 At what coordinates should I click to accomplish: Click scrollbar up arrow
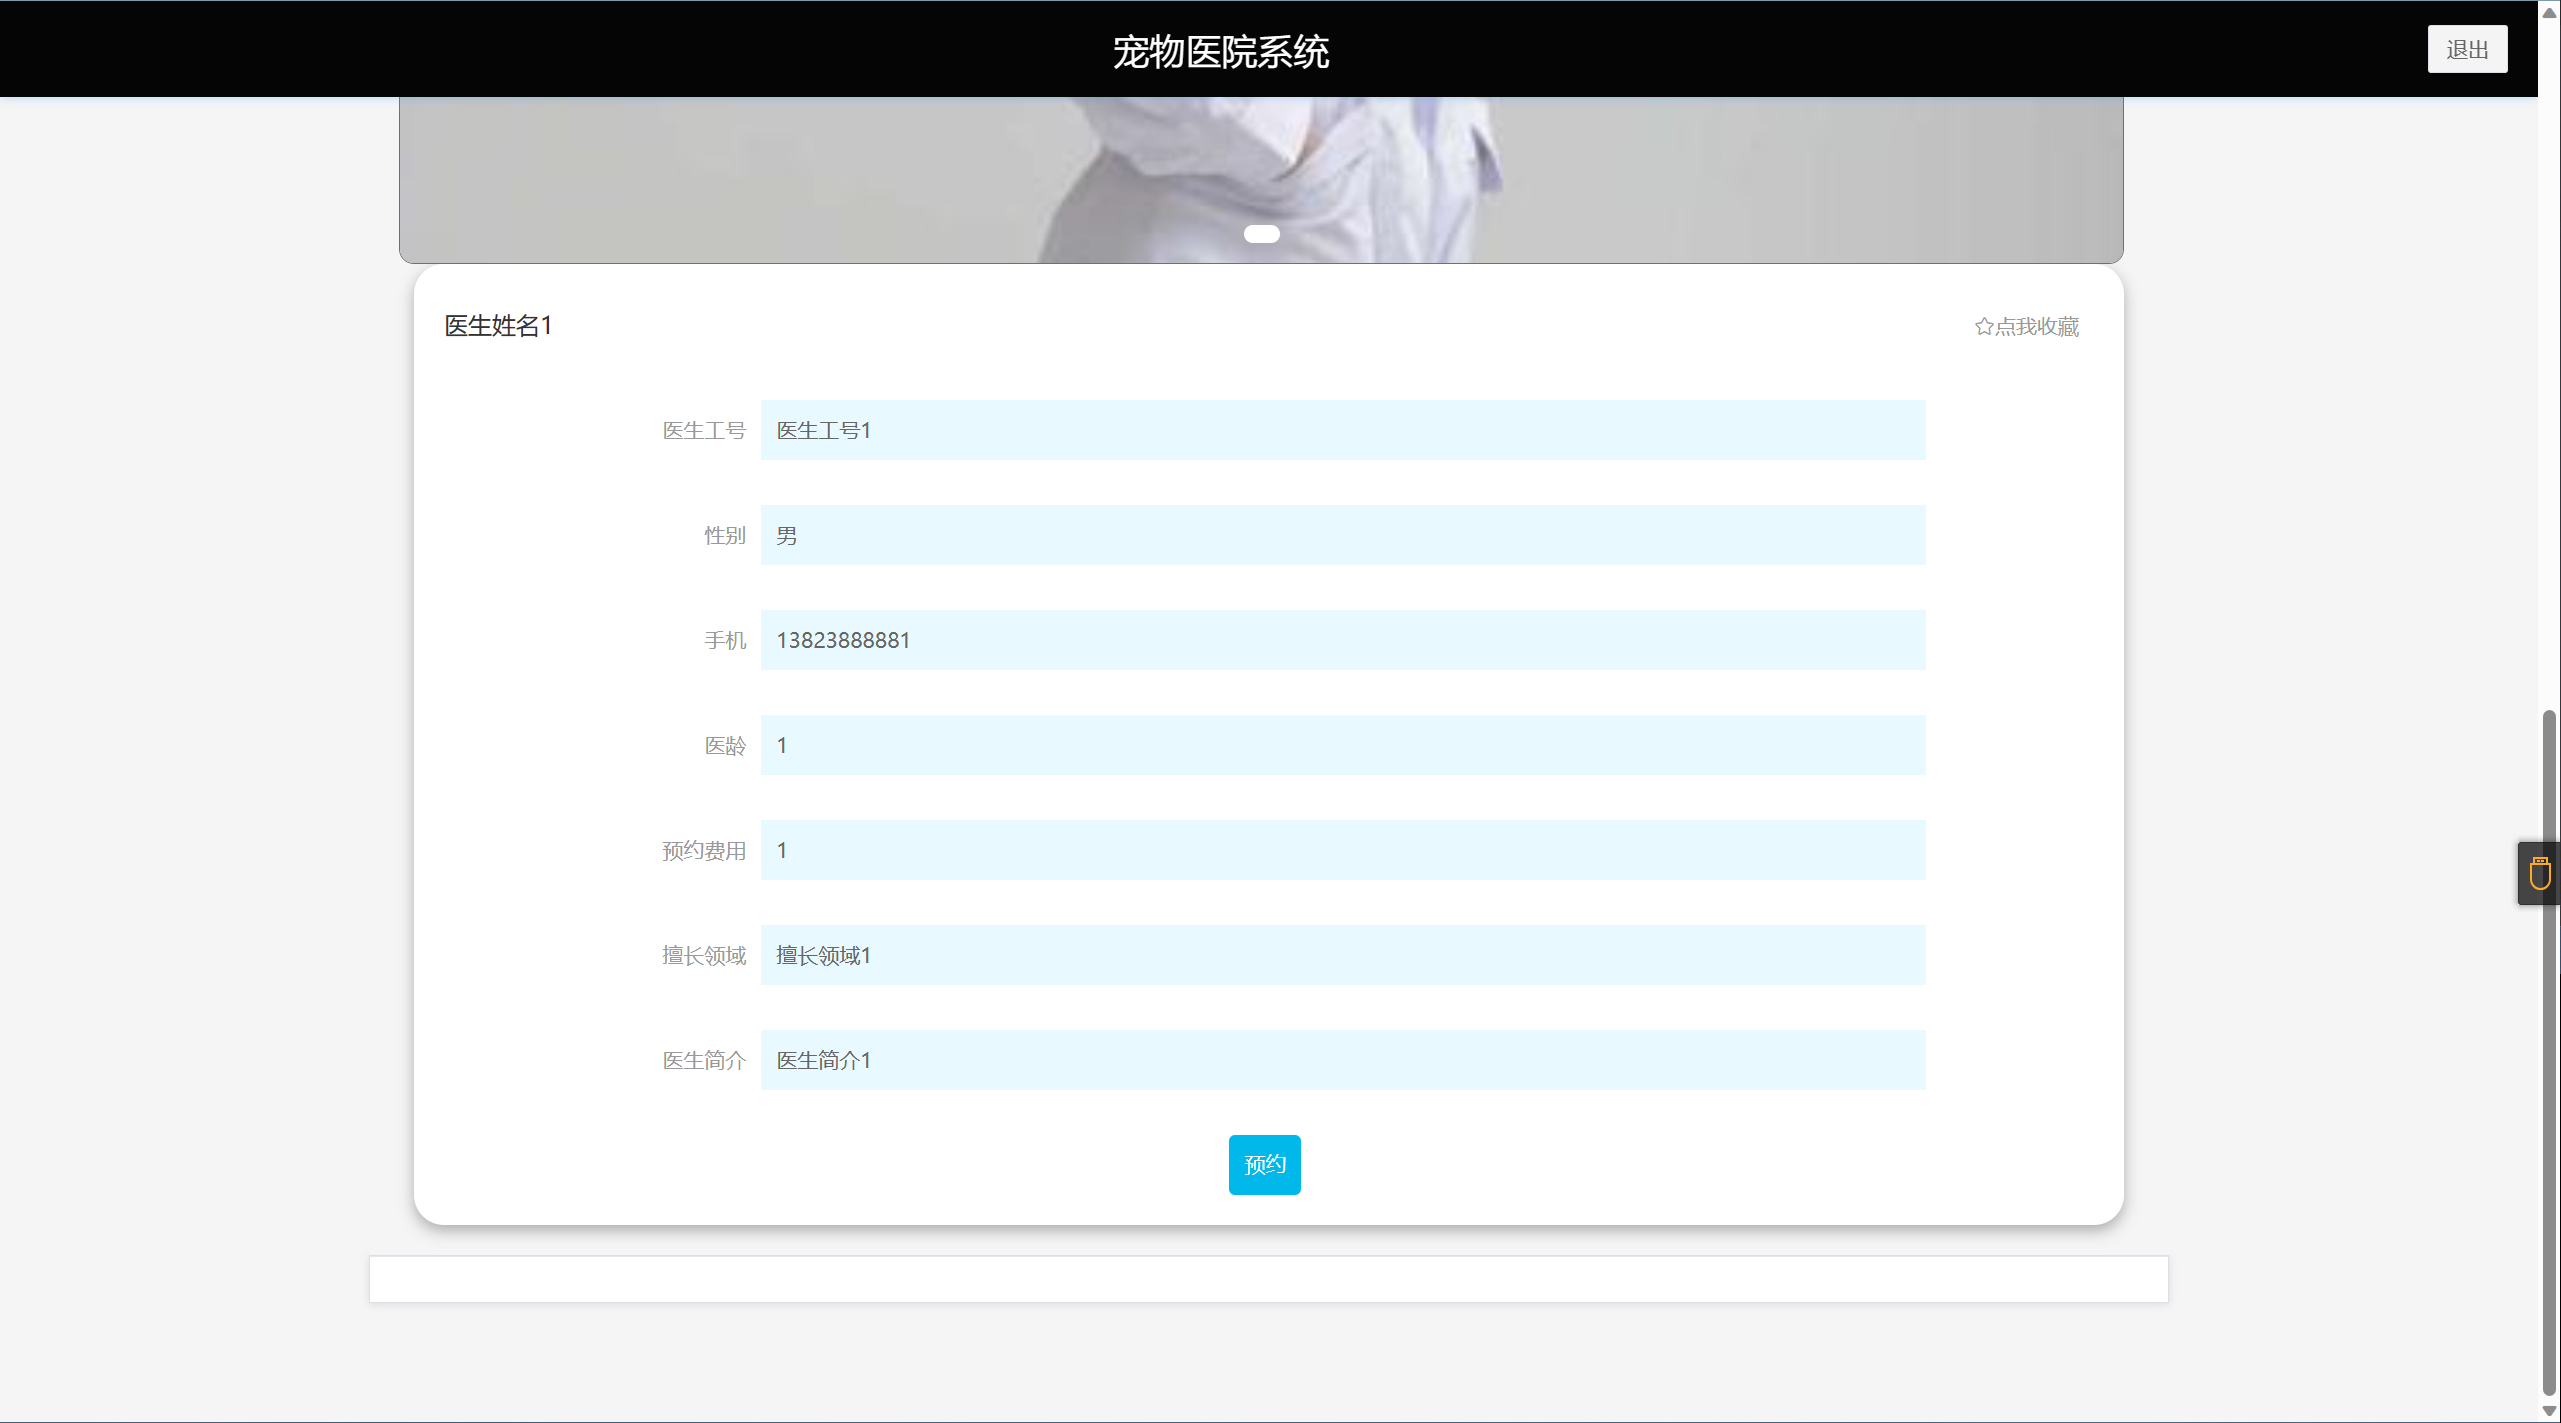2549,12
